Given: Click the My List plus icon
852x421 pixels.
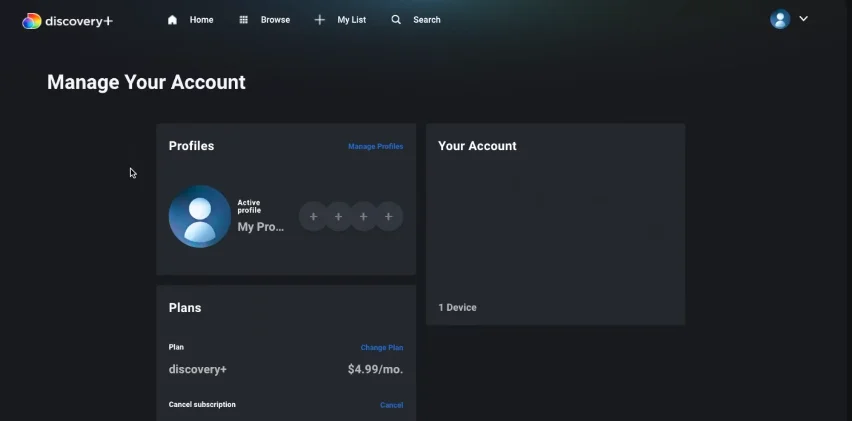Looking at the screenshot, I should 320,20.
